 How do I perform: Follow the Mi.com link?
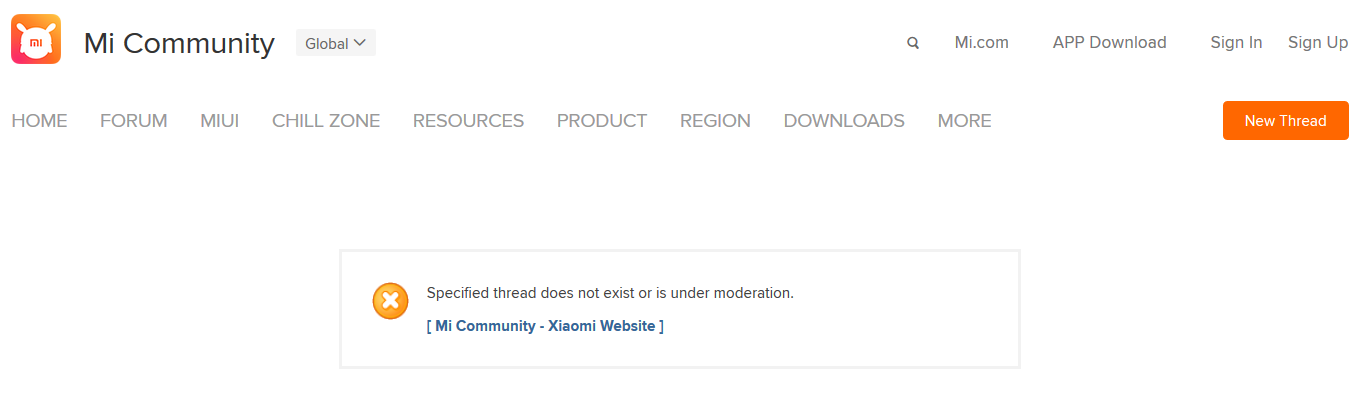(x=982, y=43)
